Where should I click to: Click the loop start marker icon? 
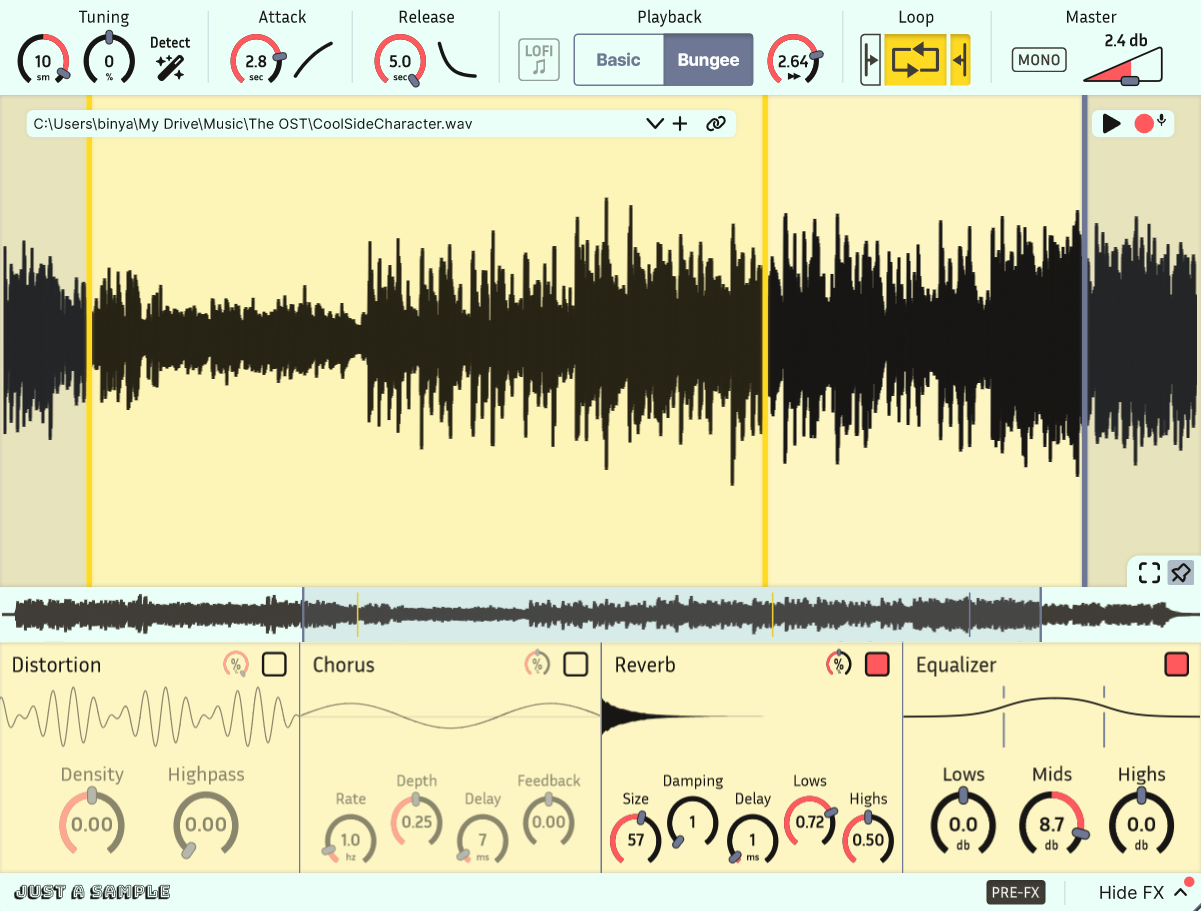tap(871, 60)
